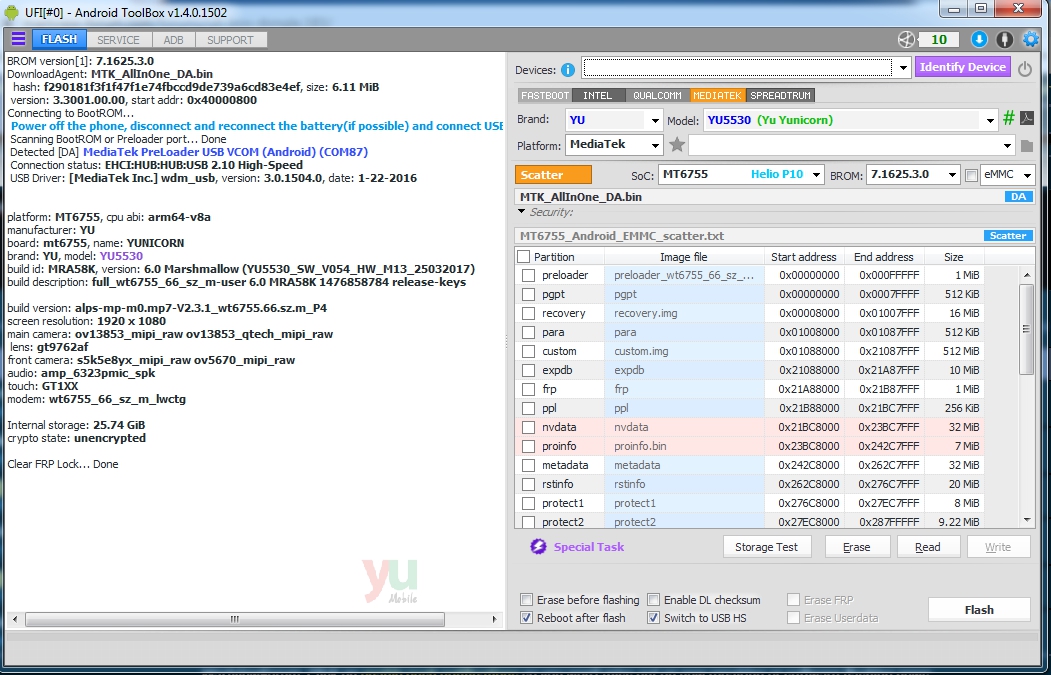Enable DL checksum option
Viewport: 1051px width, 675px height.
coord(654,600)
